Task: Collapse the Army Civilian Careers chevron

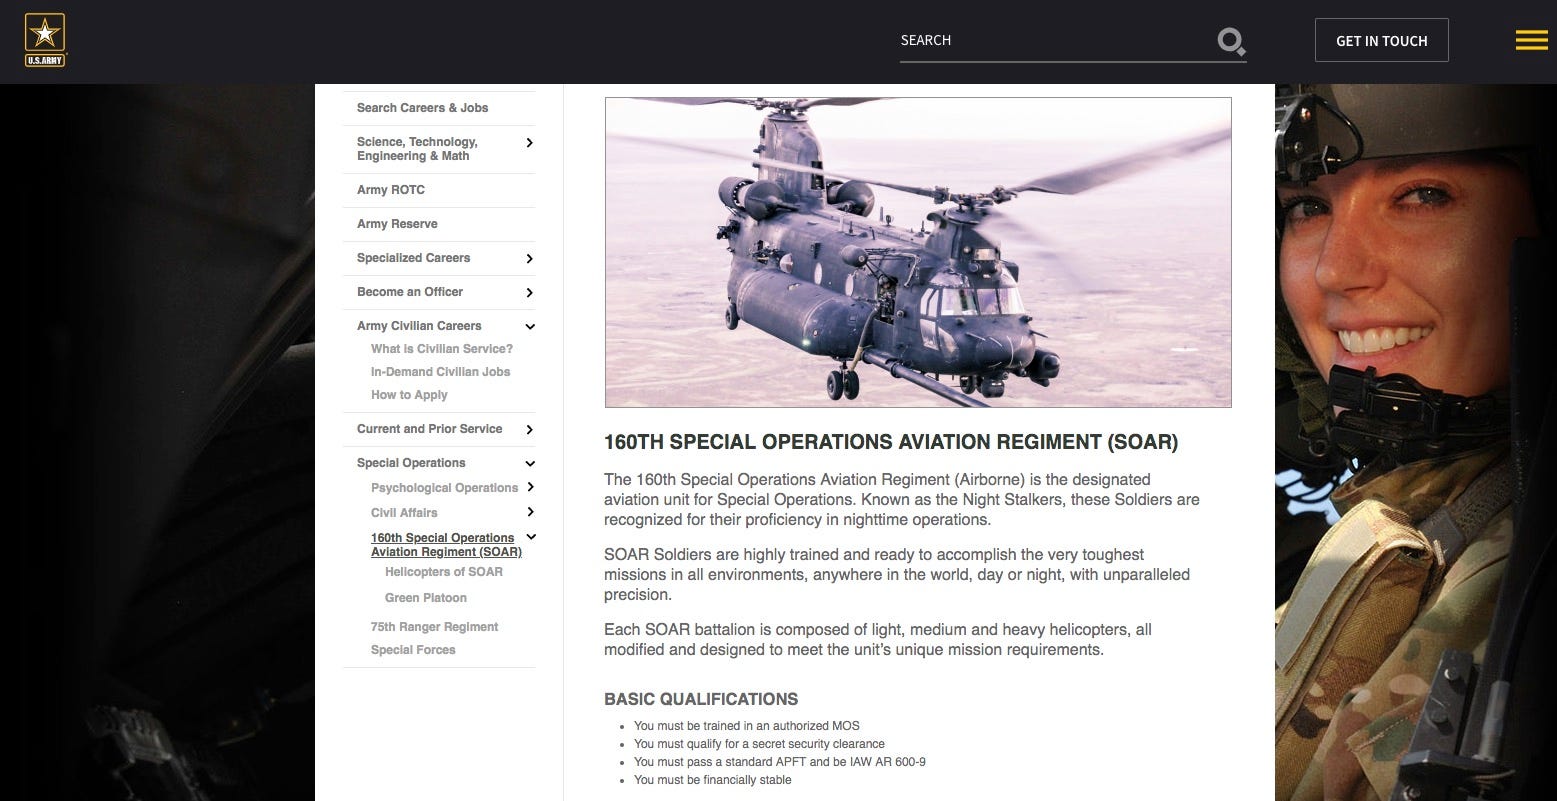Action: coord(530,326)
